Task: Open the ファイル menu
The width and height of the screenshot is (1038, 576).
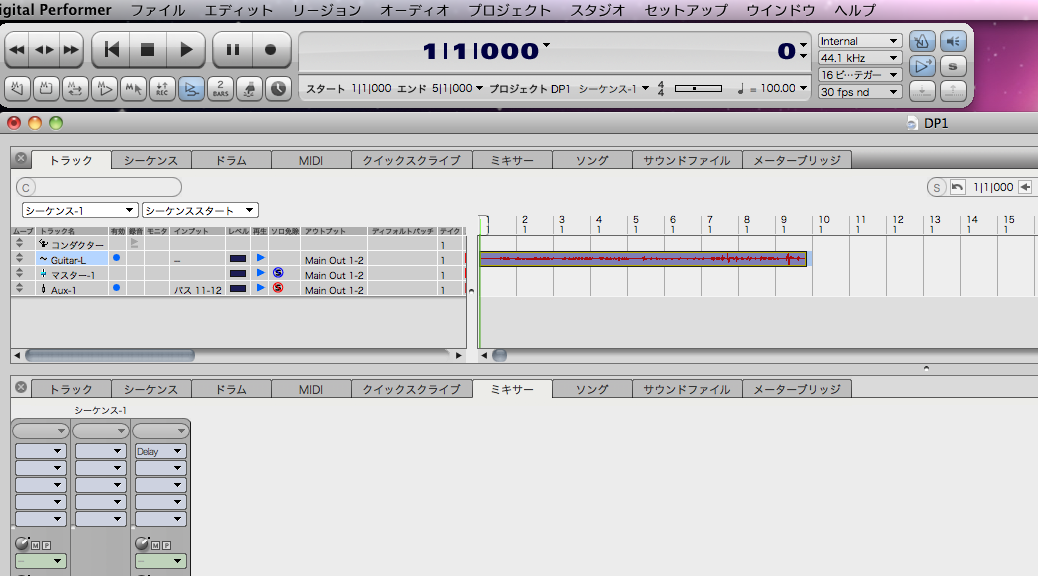Action: pos(158,11)
